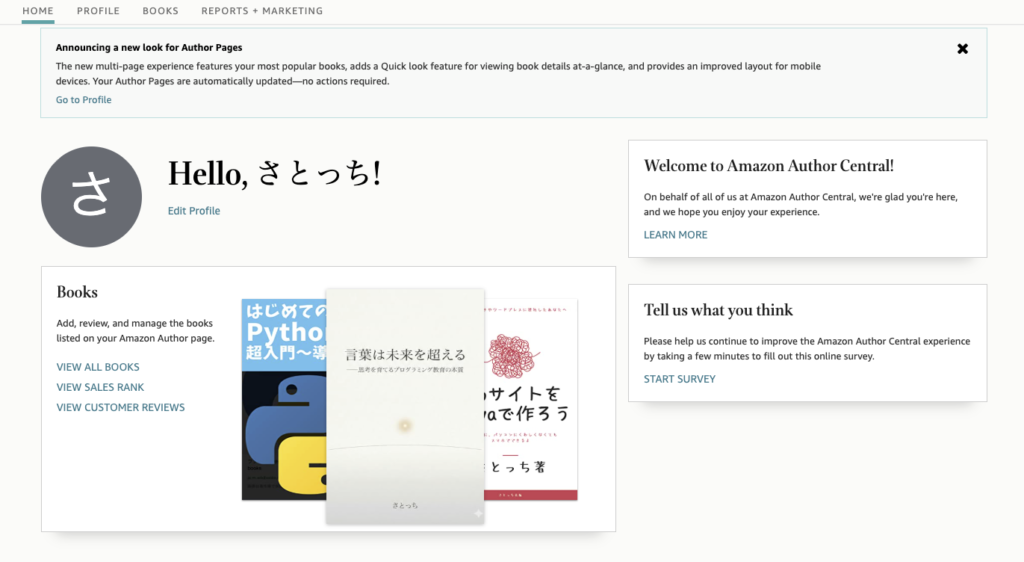Click the glowing dot on the center book cover
This screenshot has height=562, width=1024.
pyautogui.click(x=405, y=425)
